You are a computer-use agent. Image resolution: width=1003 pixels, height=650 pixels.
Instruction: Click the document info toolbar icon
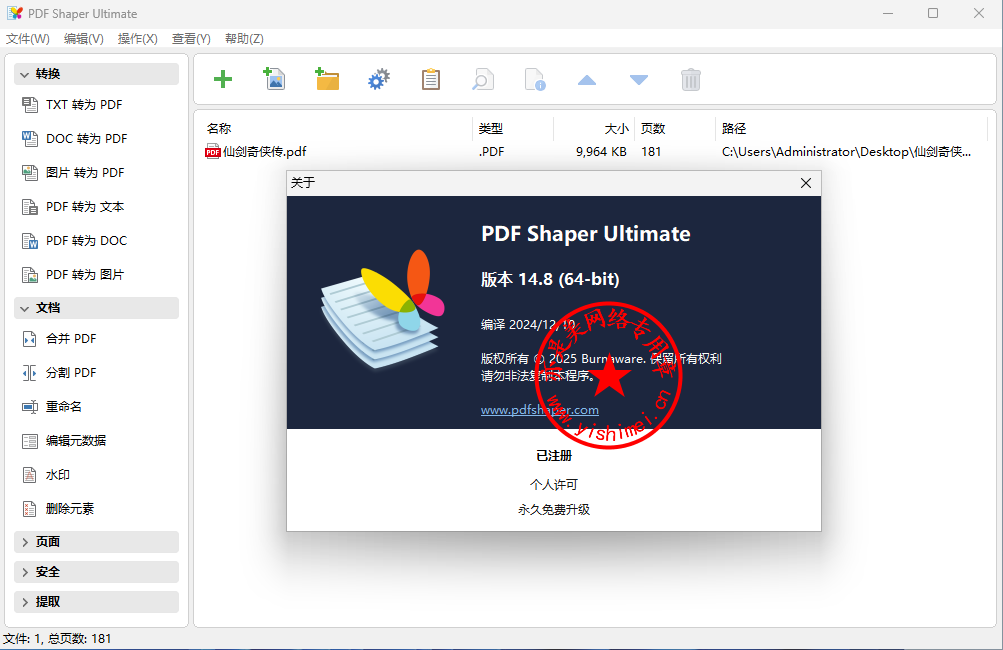tap(535, 80)
